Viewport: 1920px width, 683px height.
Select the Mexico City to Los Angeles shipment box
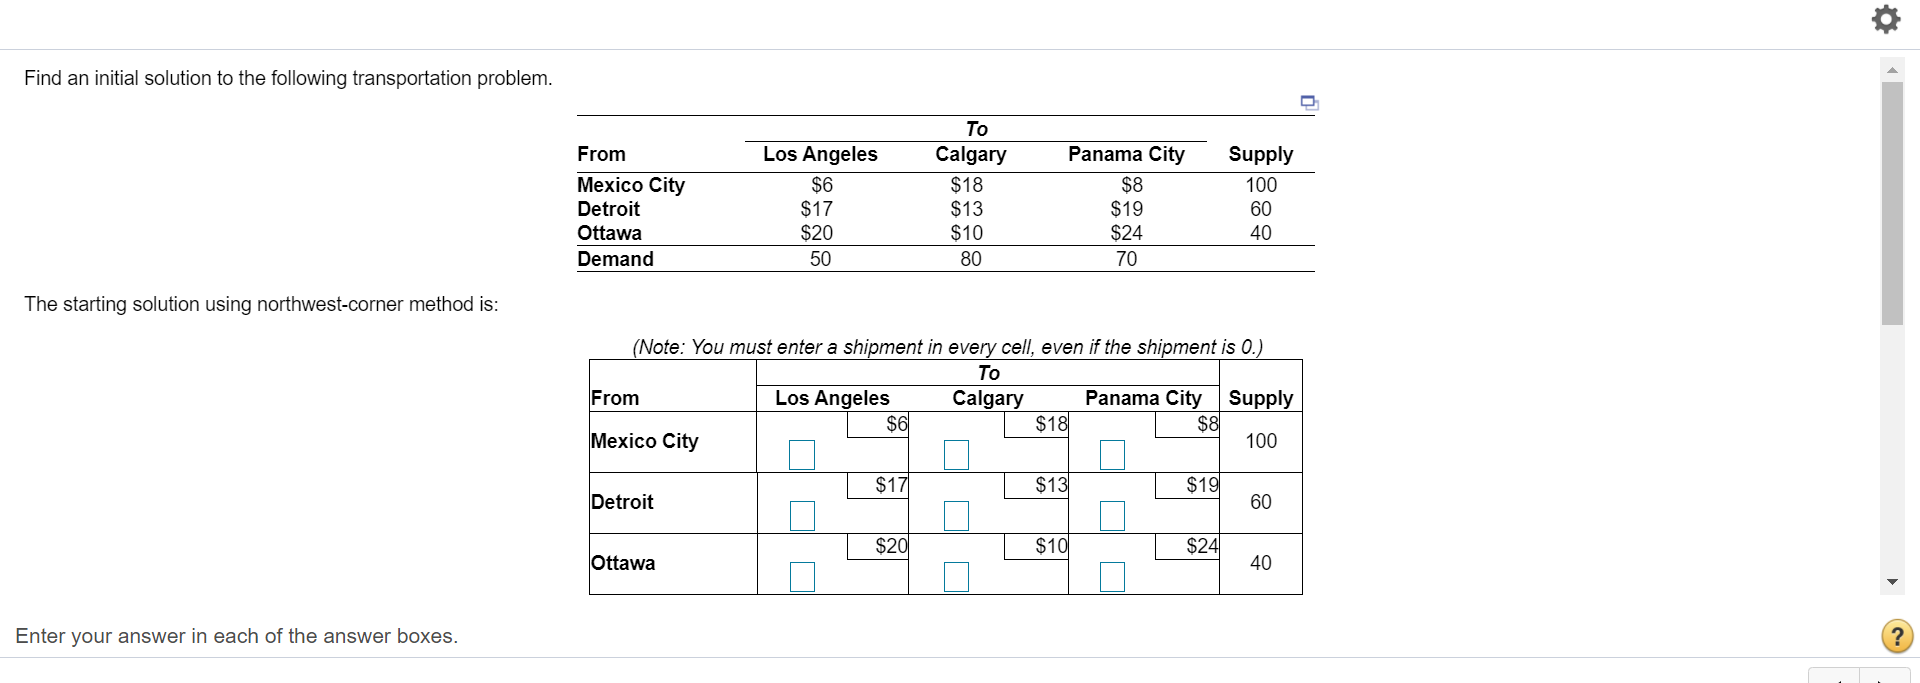pyautogui.click(x=801, y=454)
